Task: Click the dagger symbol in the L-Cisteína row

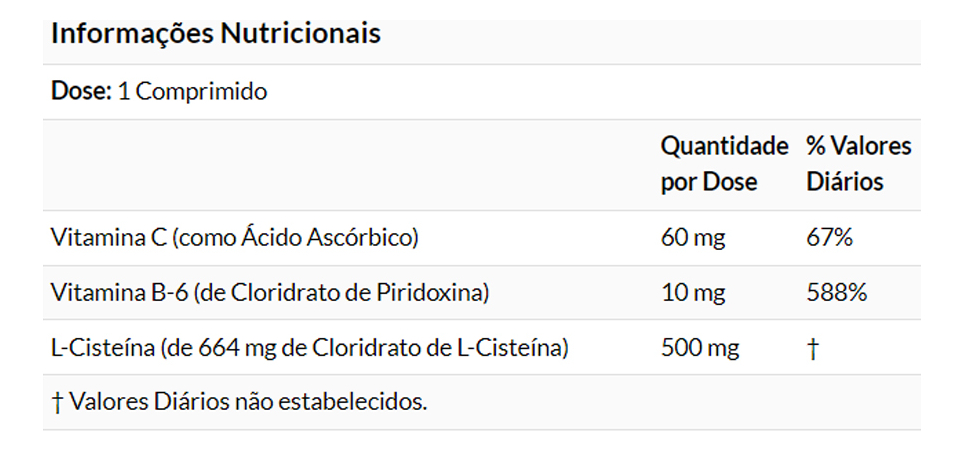Action: pos(812,348)
